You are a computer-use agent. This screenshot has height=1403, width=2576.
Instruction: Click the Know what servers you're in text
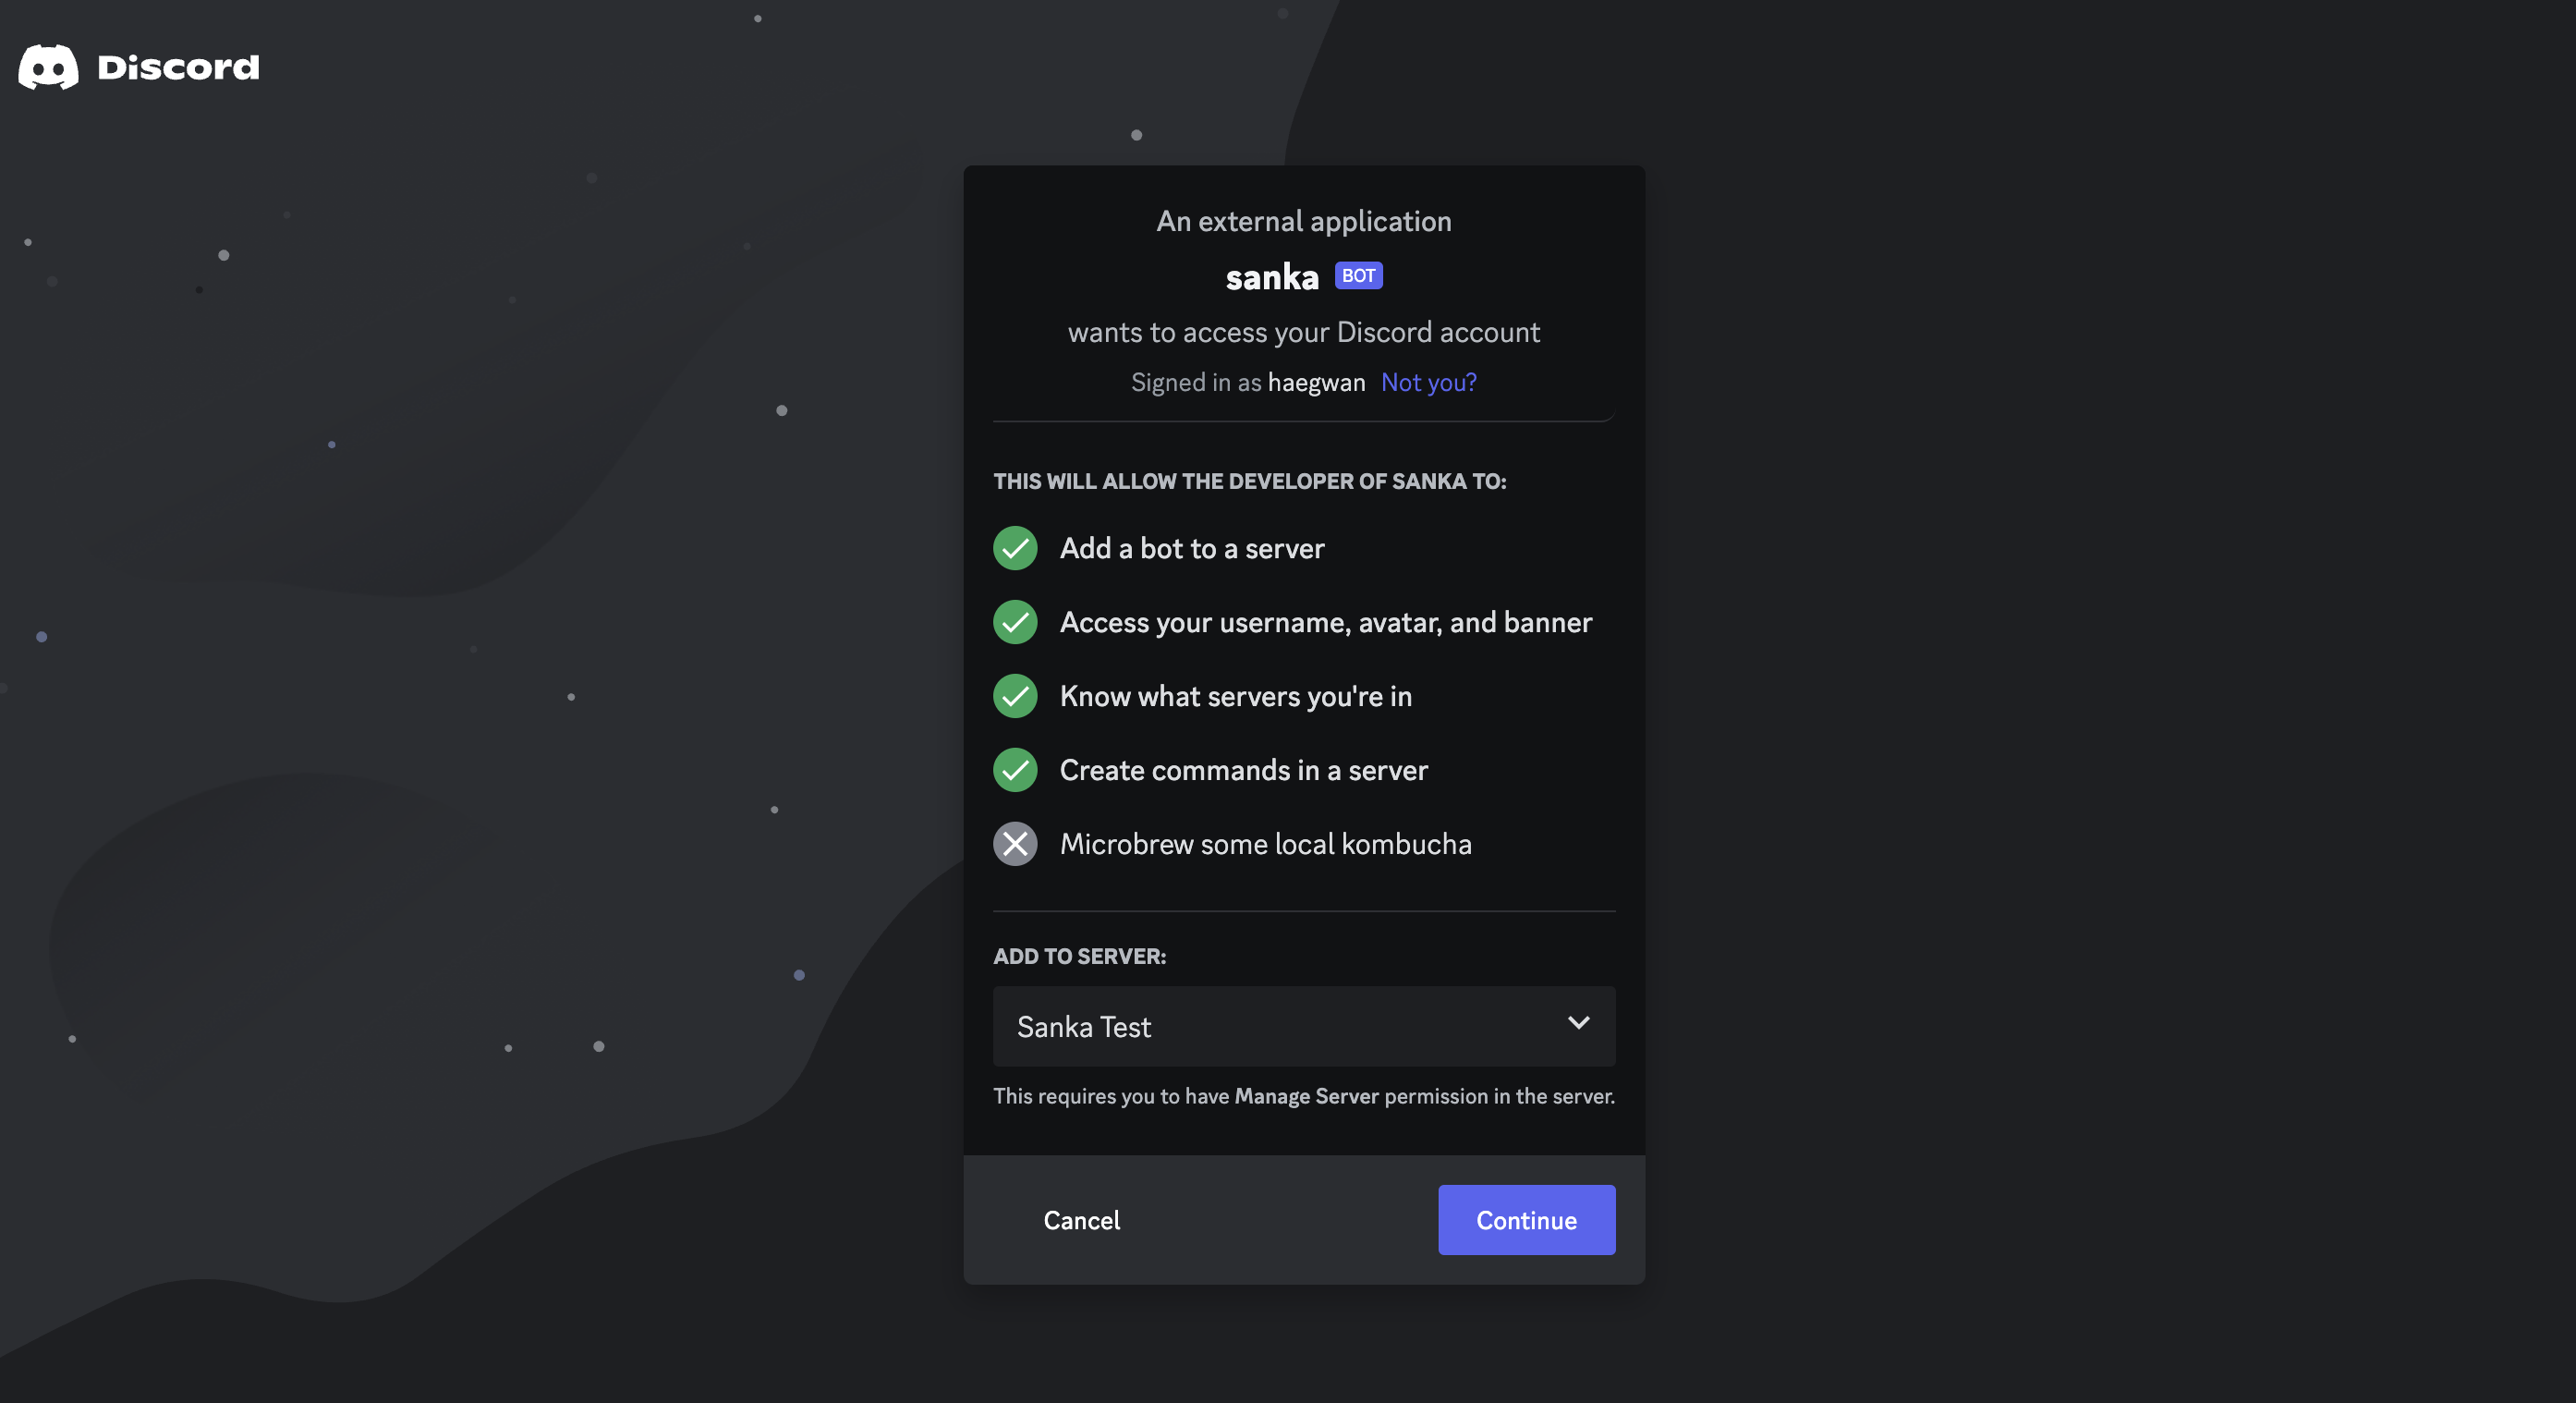click(x=1235, y=696)
